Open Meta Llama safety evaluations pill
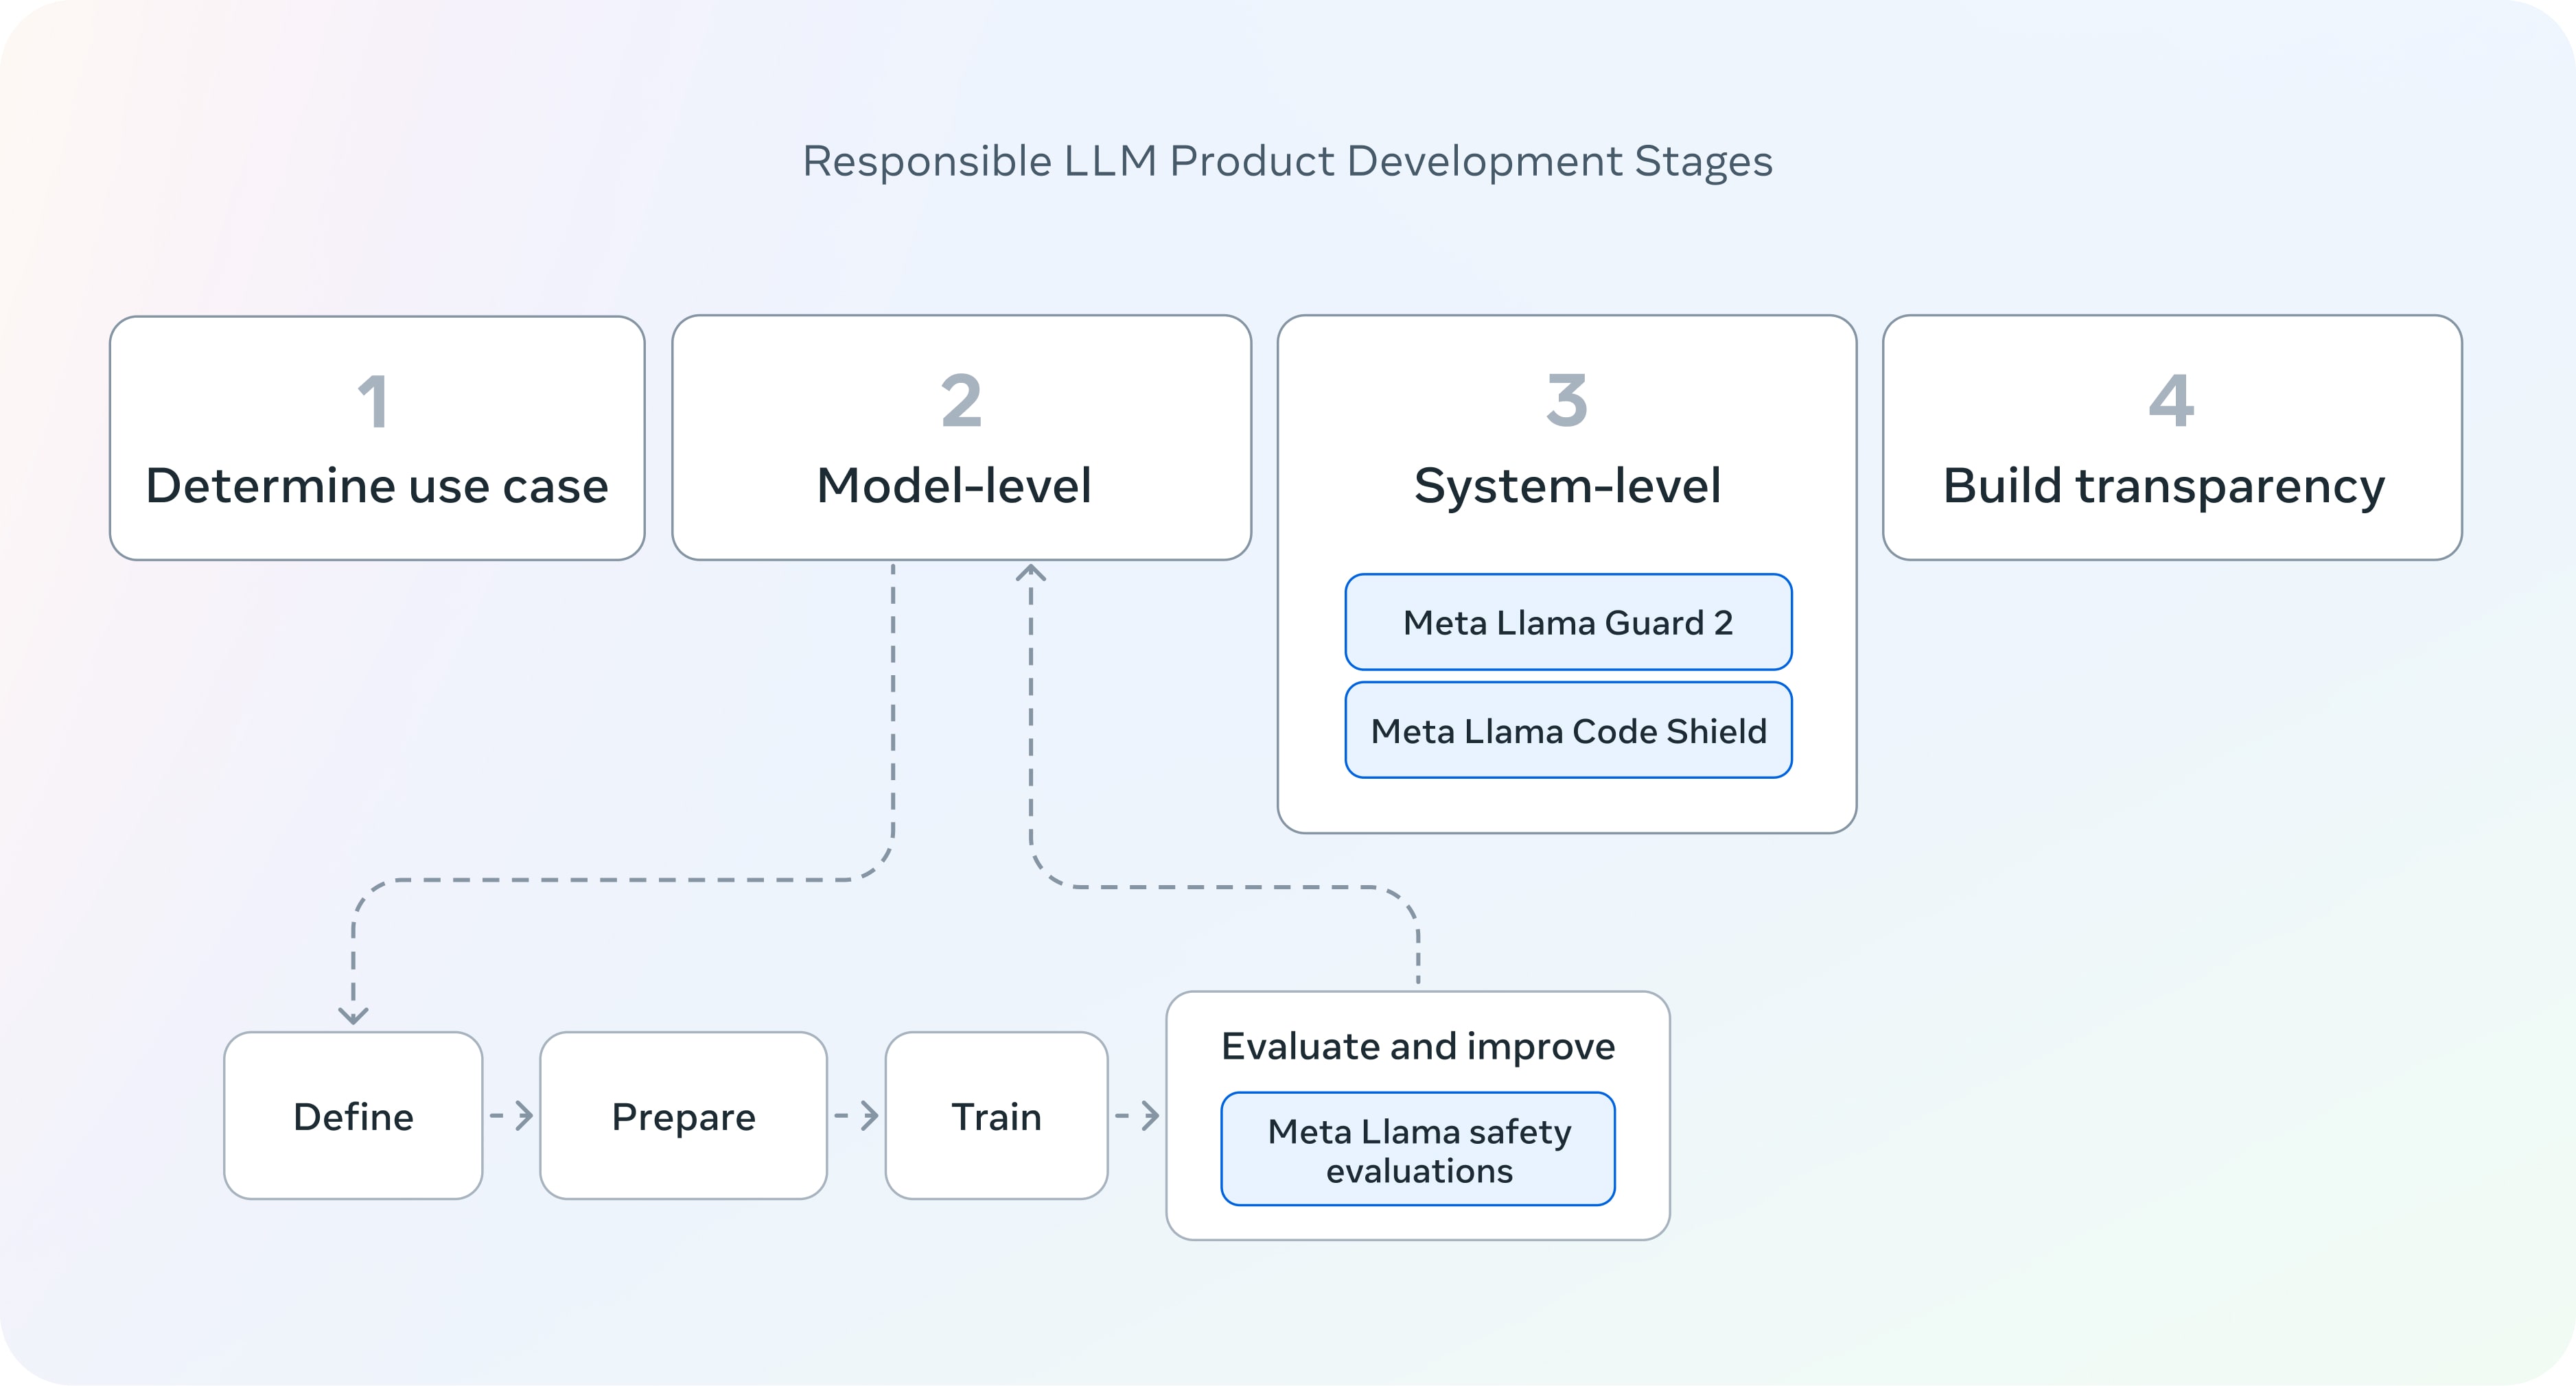The image size is (2576, 1386). [x=1417, y=1150]
